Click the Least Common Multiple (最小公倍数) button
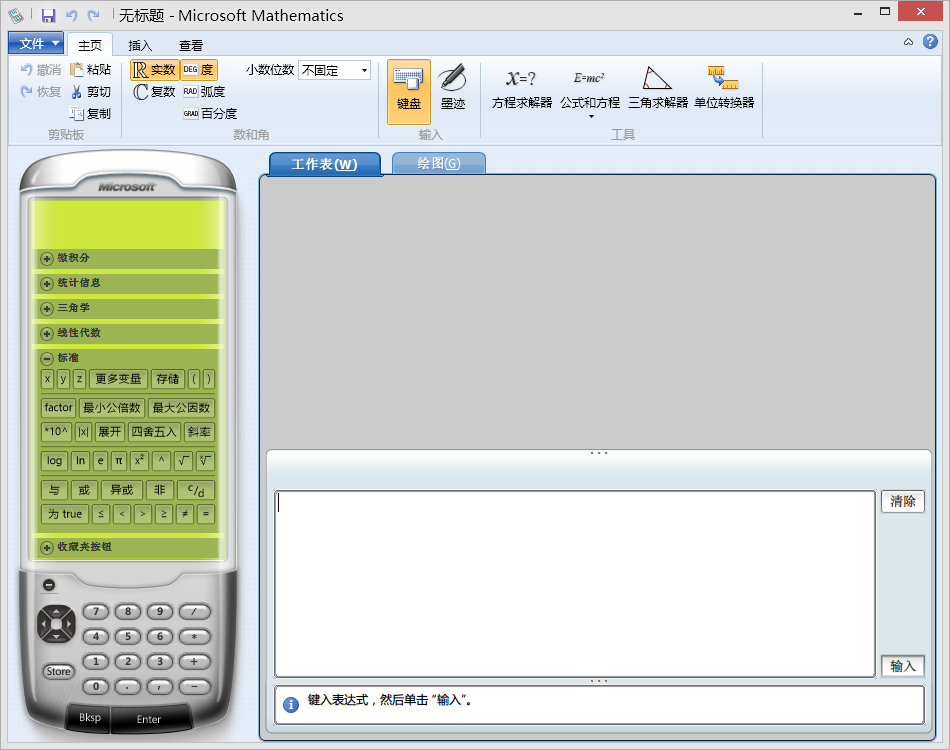The width and height of the screenshot is (950, 750). 111,408
